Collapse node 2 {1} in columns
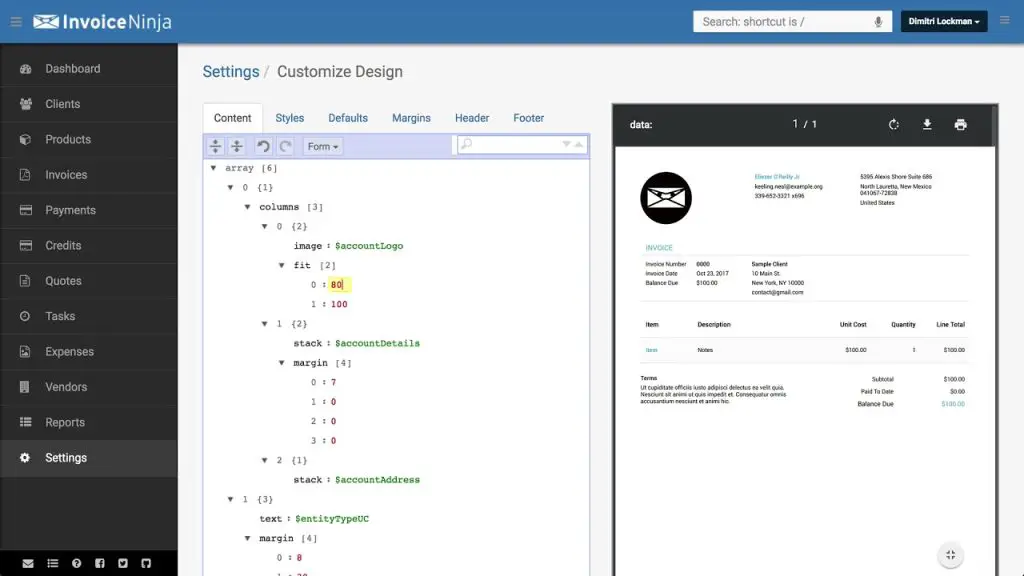This screenshot has height=576, width=1024. point(264,460)
